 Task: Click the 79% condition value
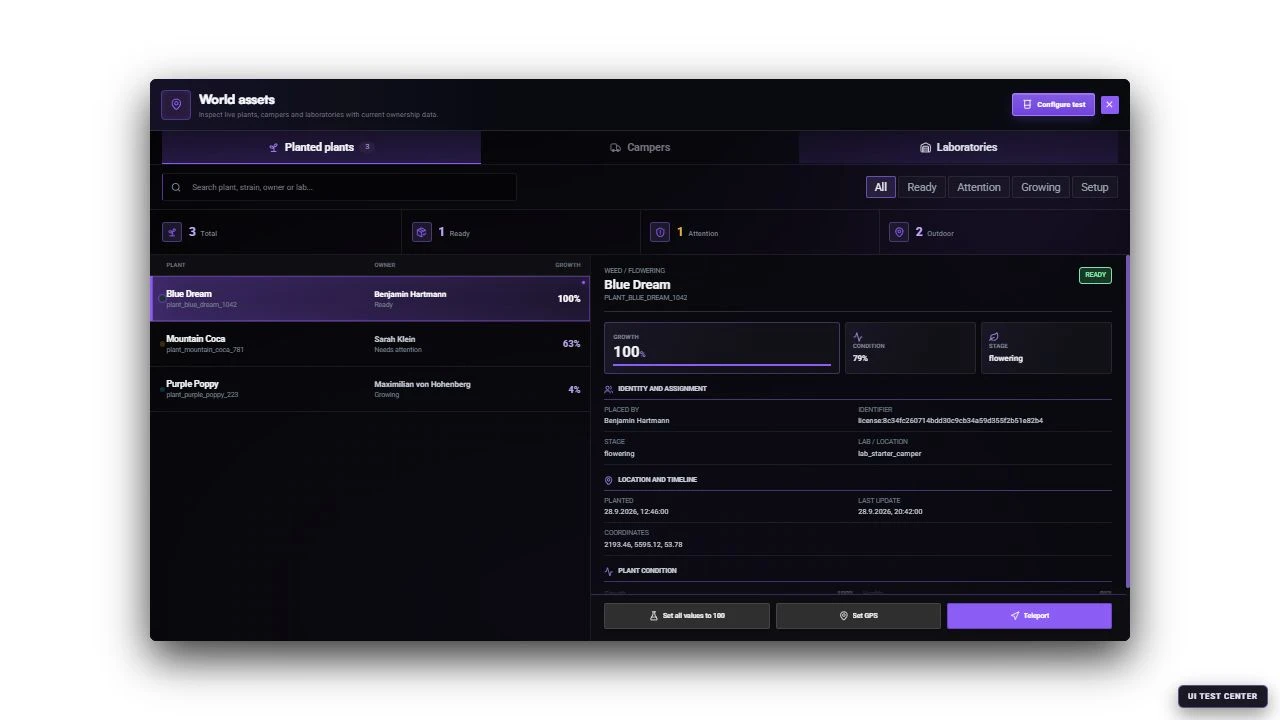pyautogui.click(x=860, y=358)
